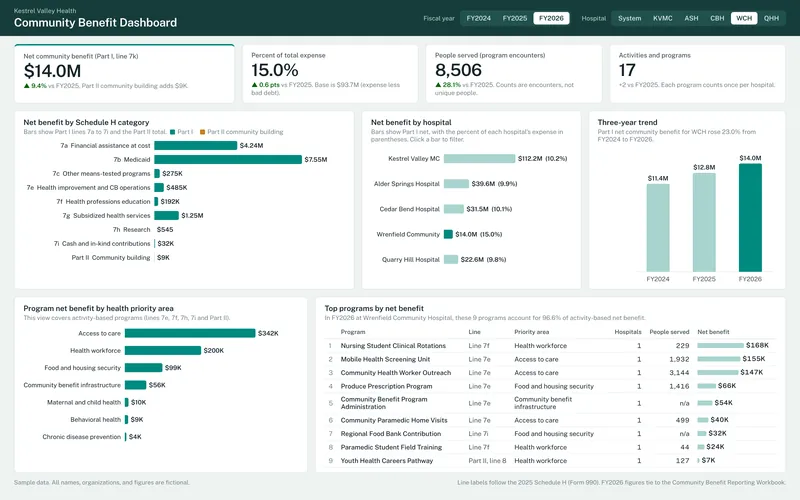
Task: Click the '7i Cash and in-kind contributions' label
Action: (x=102, y=244)
